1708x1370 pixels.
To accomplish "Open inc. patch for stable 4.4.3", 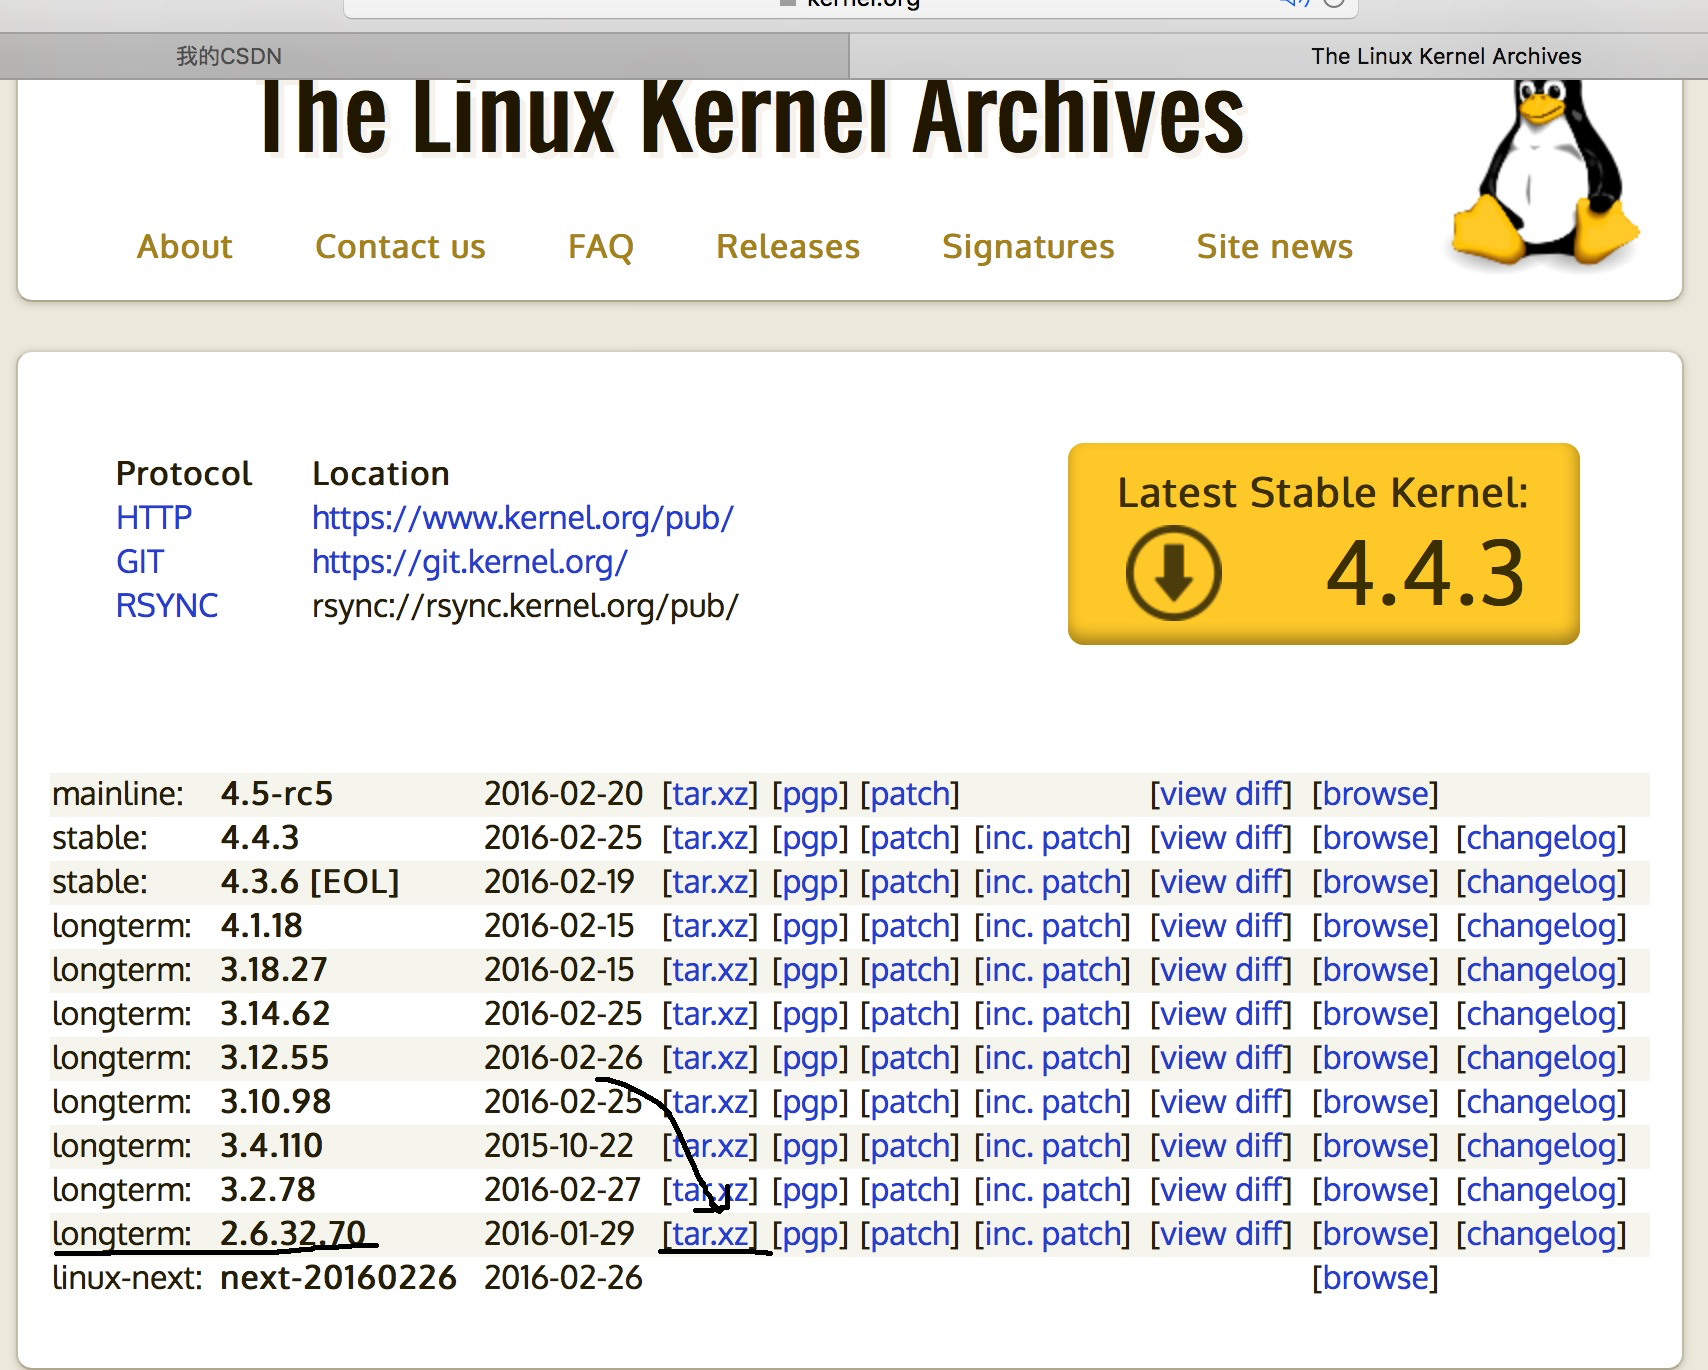I will [x=1052, y=838].
